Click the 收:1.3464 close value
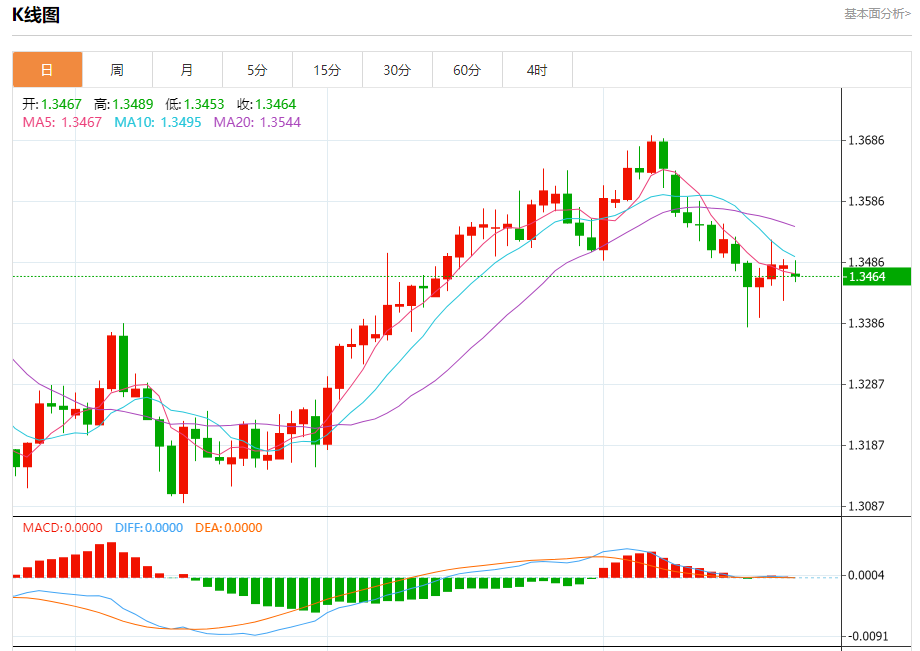920x651 pixels. coord(266,104)
